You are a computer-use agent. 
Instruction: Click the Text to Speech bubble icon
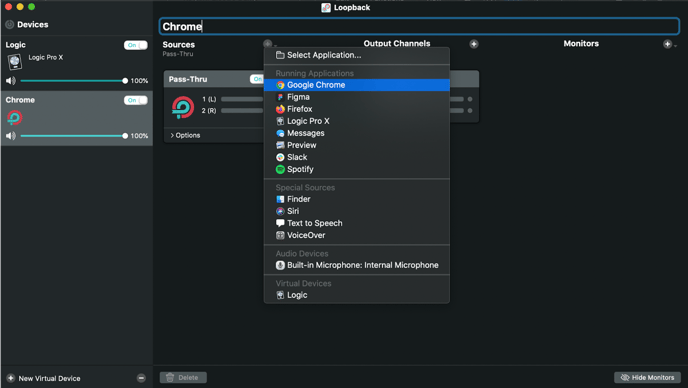pyautogui.click(x=280, y=223)
